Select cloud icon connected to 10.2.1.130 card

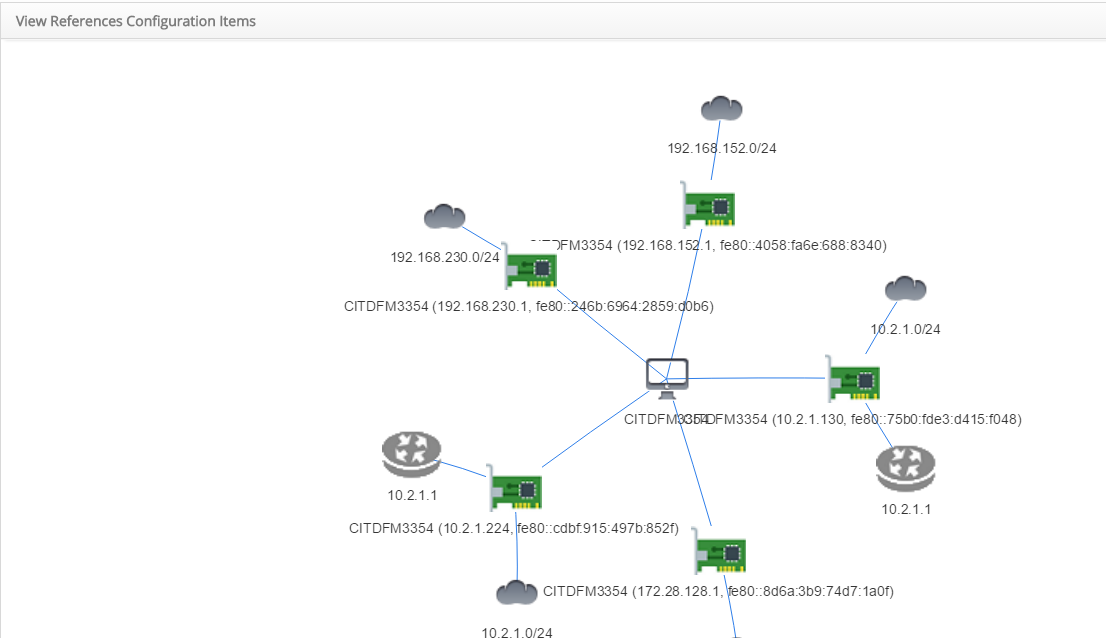pos(905,290)
